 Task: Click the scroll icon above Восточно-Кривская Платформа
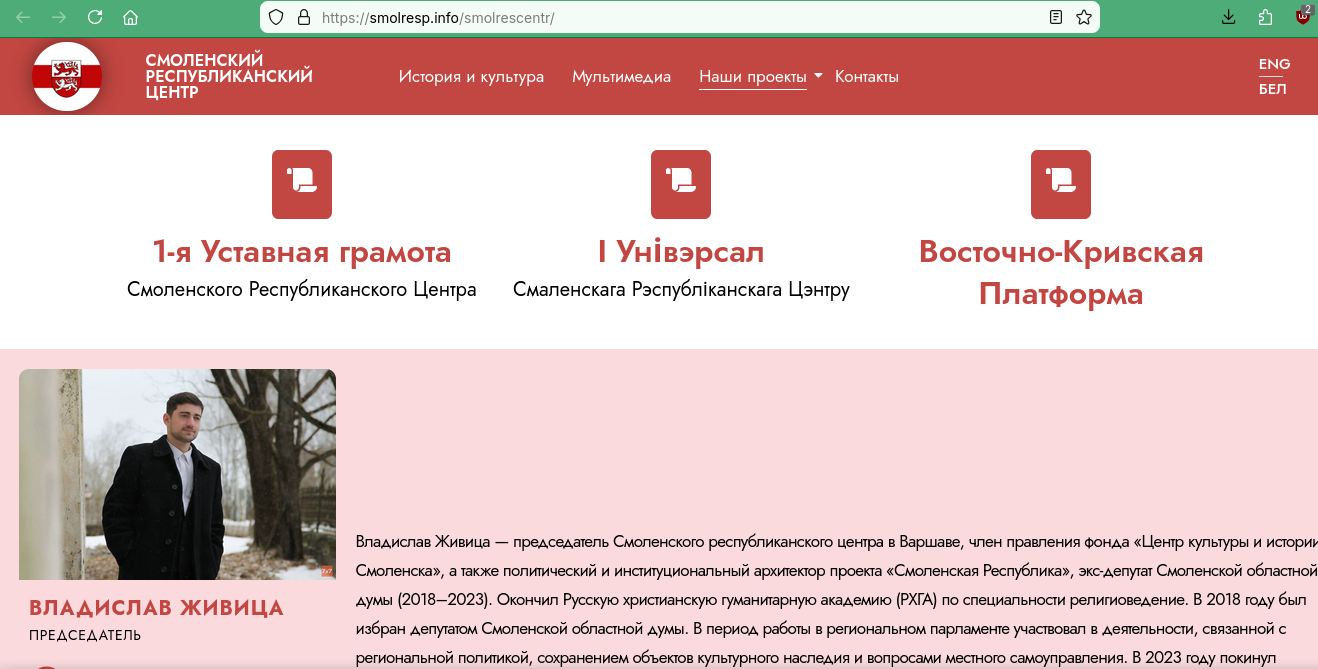coord(1061,184)
